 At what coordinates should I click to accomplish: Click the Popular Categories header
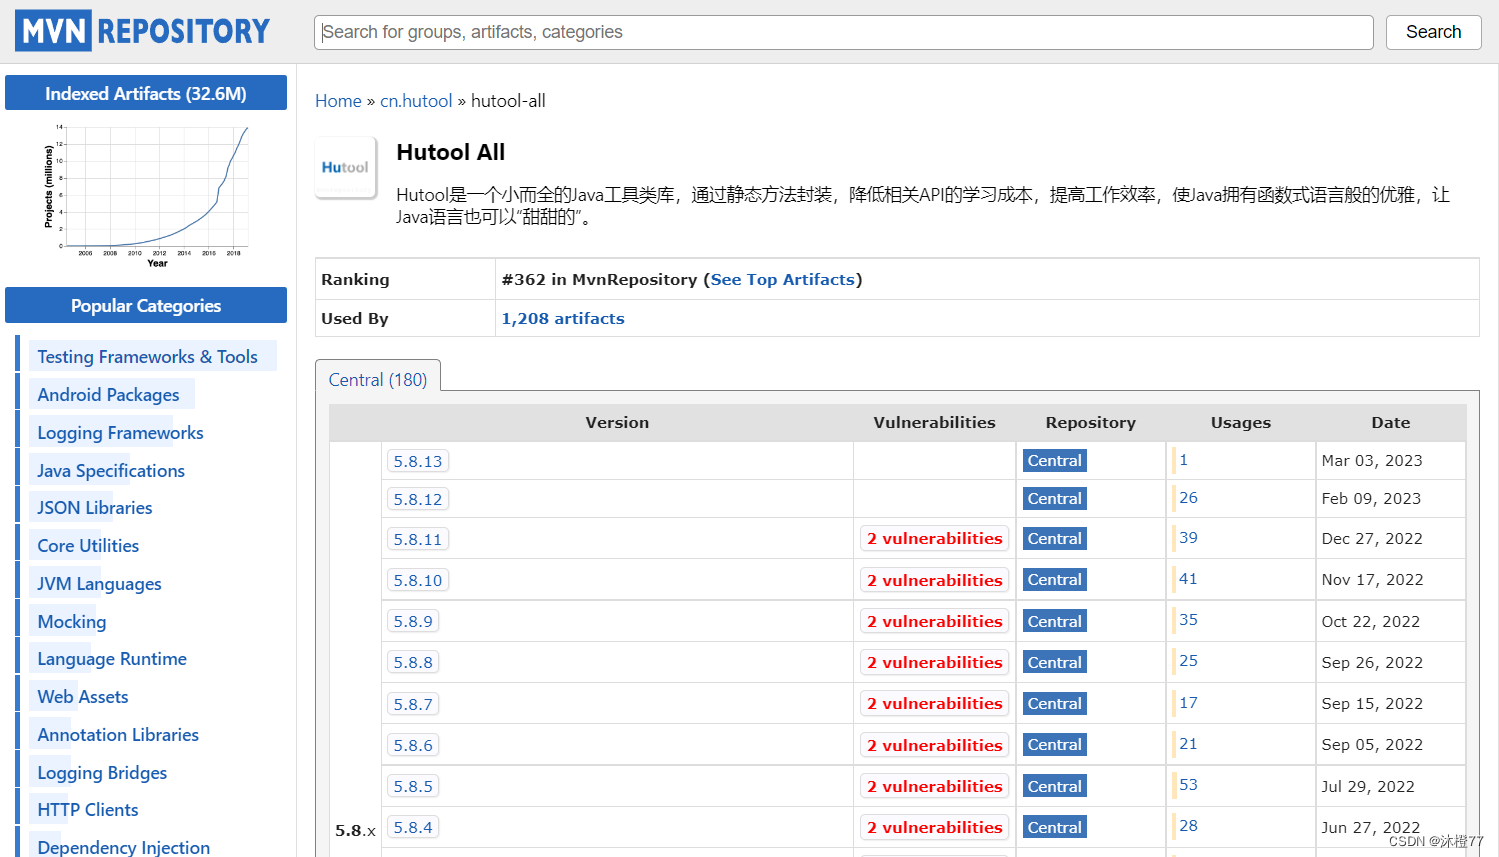[146, 305]
